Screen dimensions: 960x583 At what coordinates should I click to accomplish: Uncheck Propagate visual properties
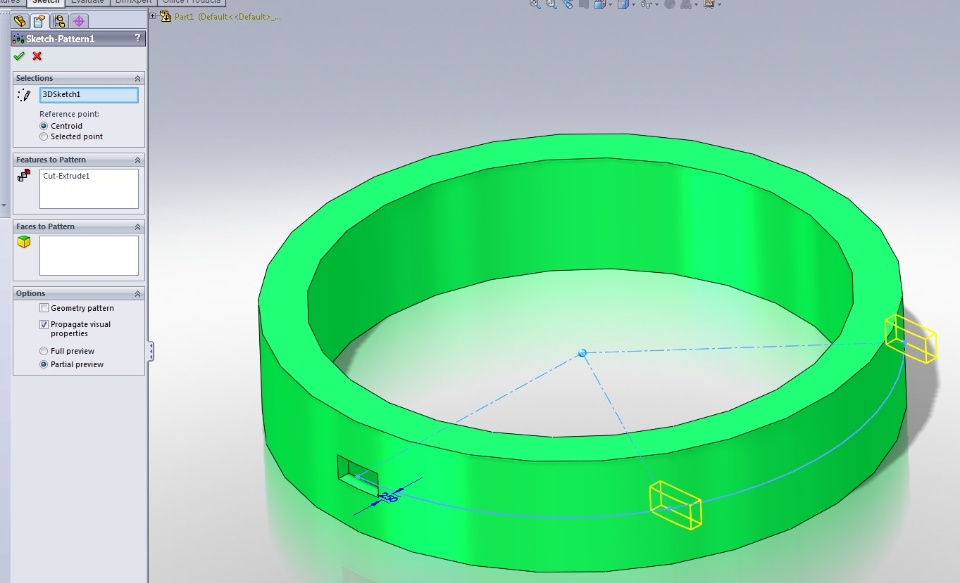click(43, 324)
